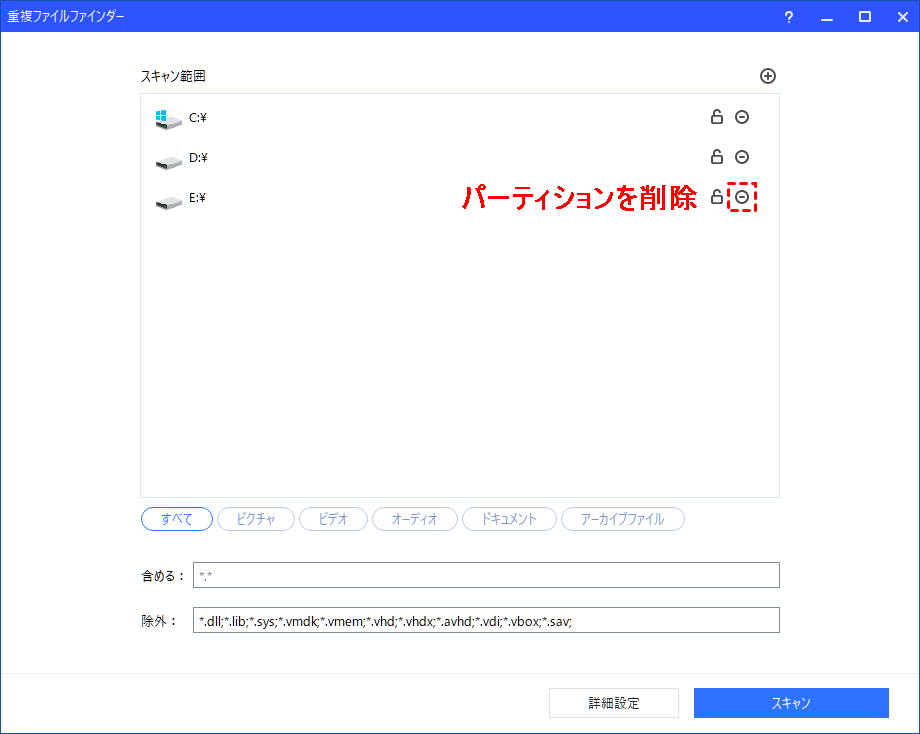
Task: Select the オーディオ file type filter
Action: coord(415,519)
